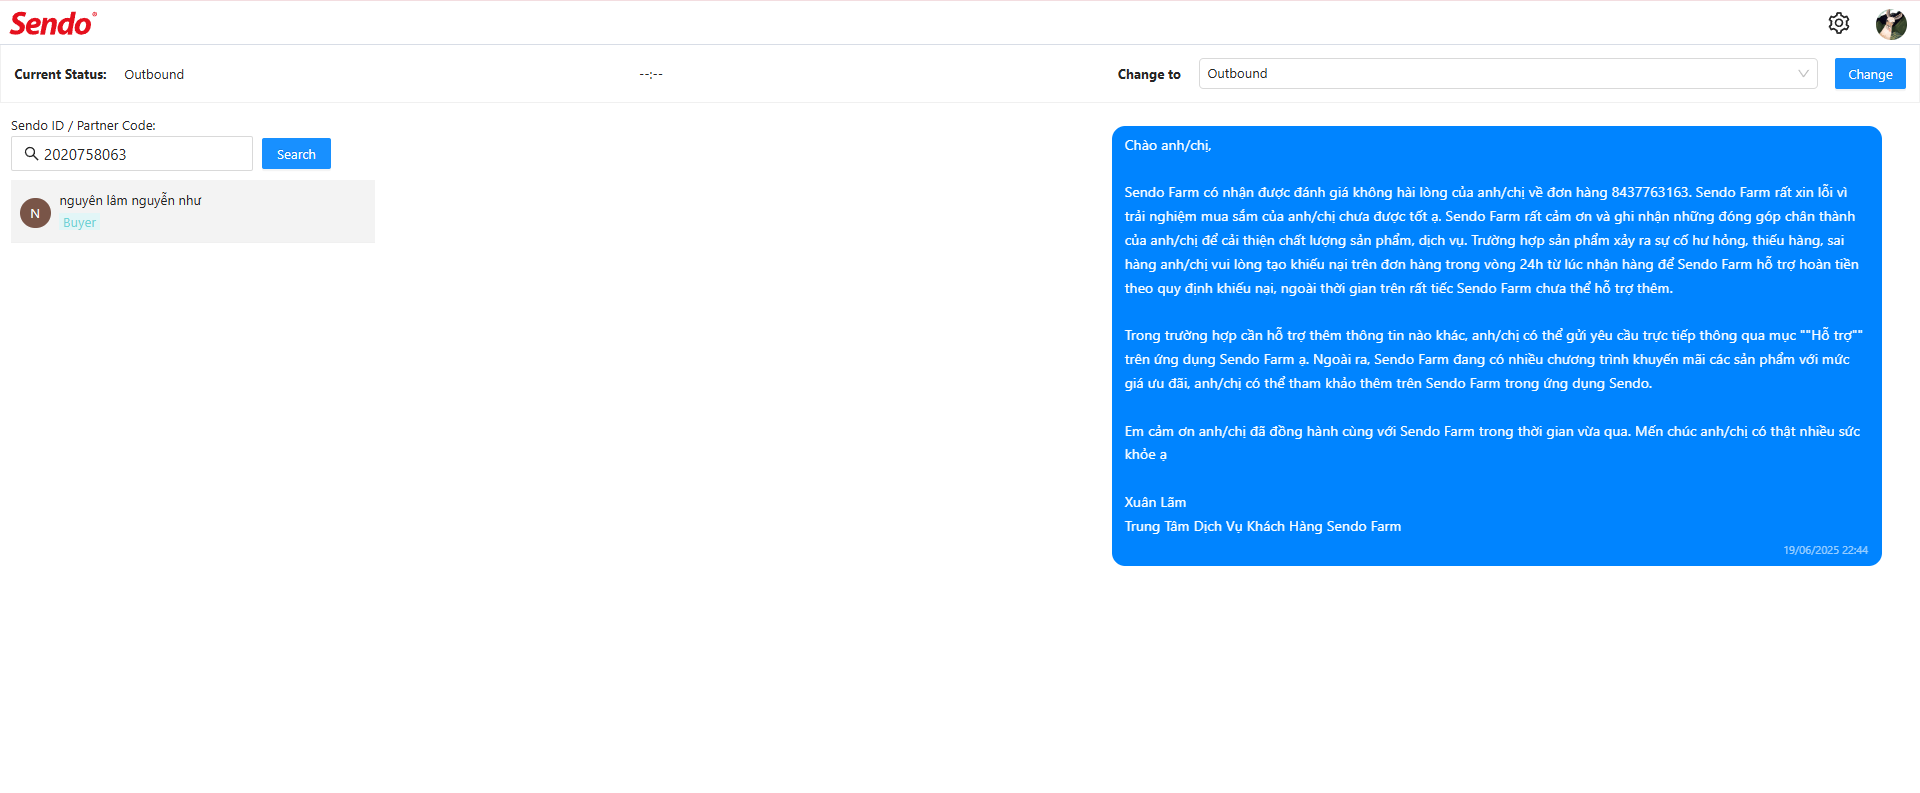Click the timer display --:--
This screenshot has height=793, width=1920.
click(x=651, y=75)
